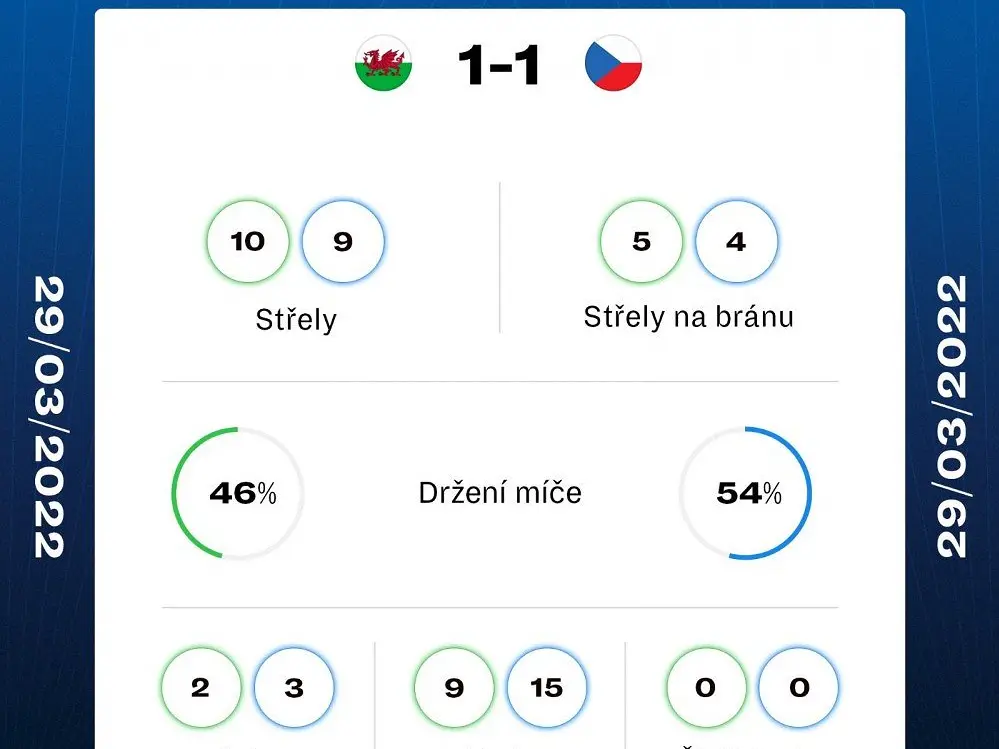Select the green circle showing 2
999x749 pixels.
point(201,688)
